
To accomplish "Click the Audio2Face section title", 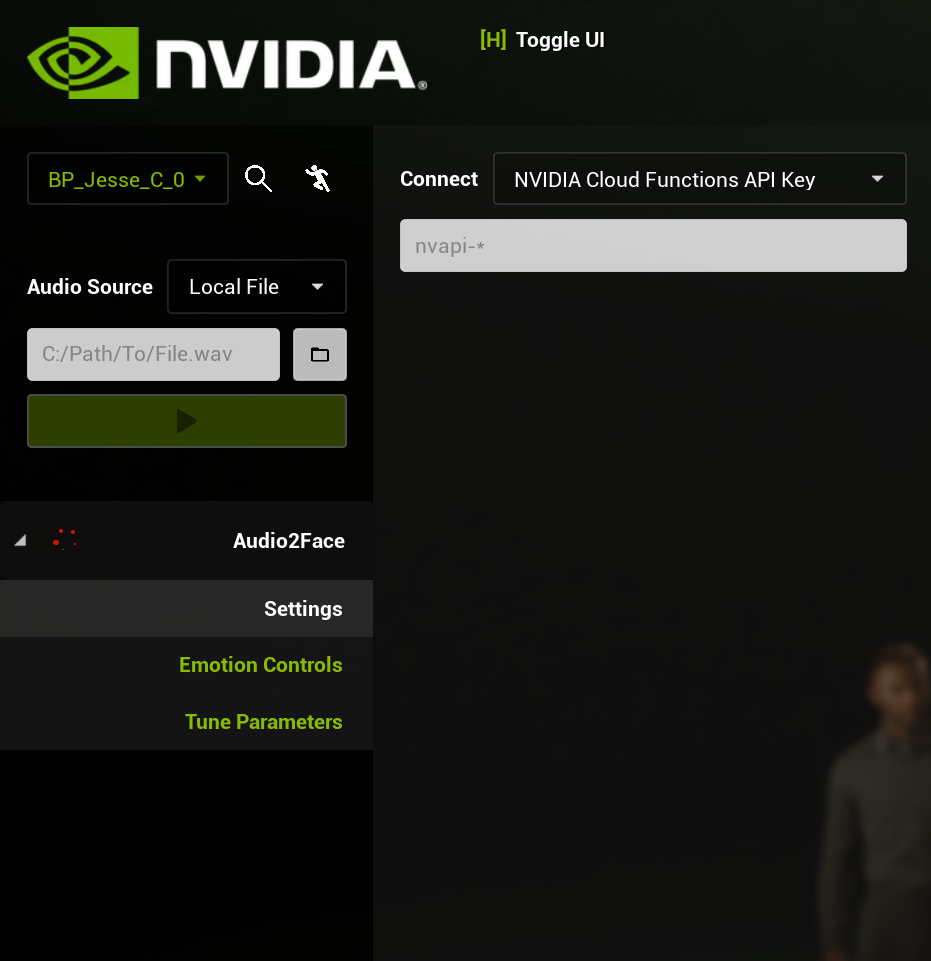I will pos(289,541).
